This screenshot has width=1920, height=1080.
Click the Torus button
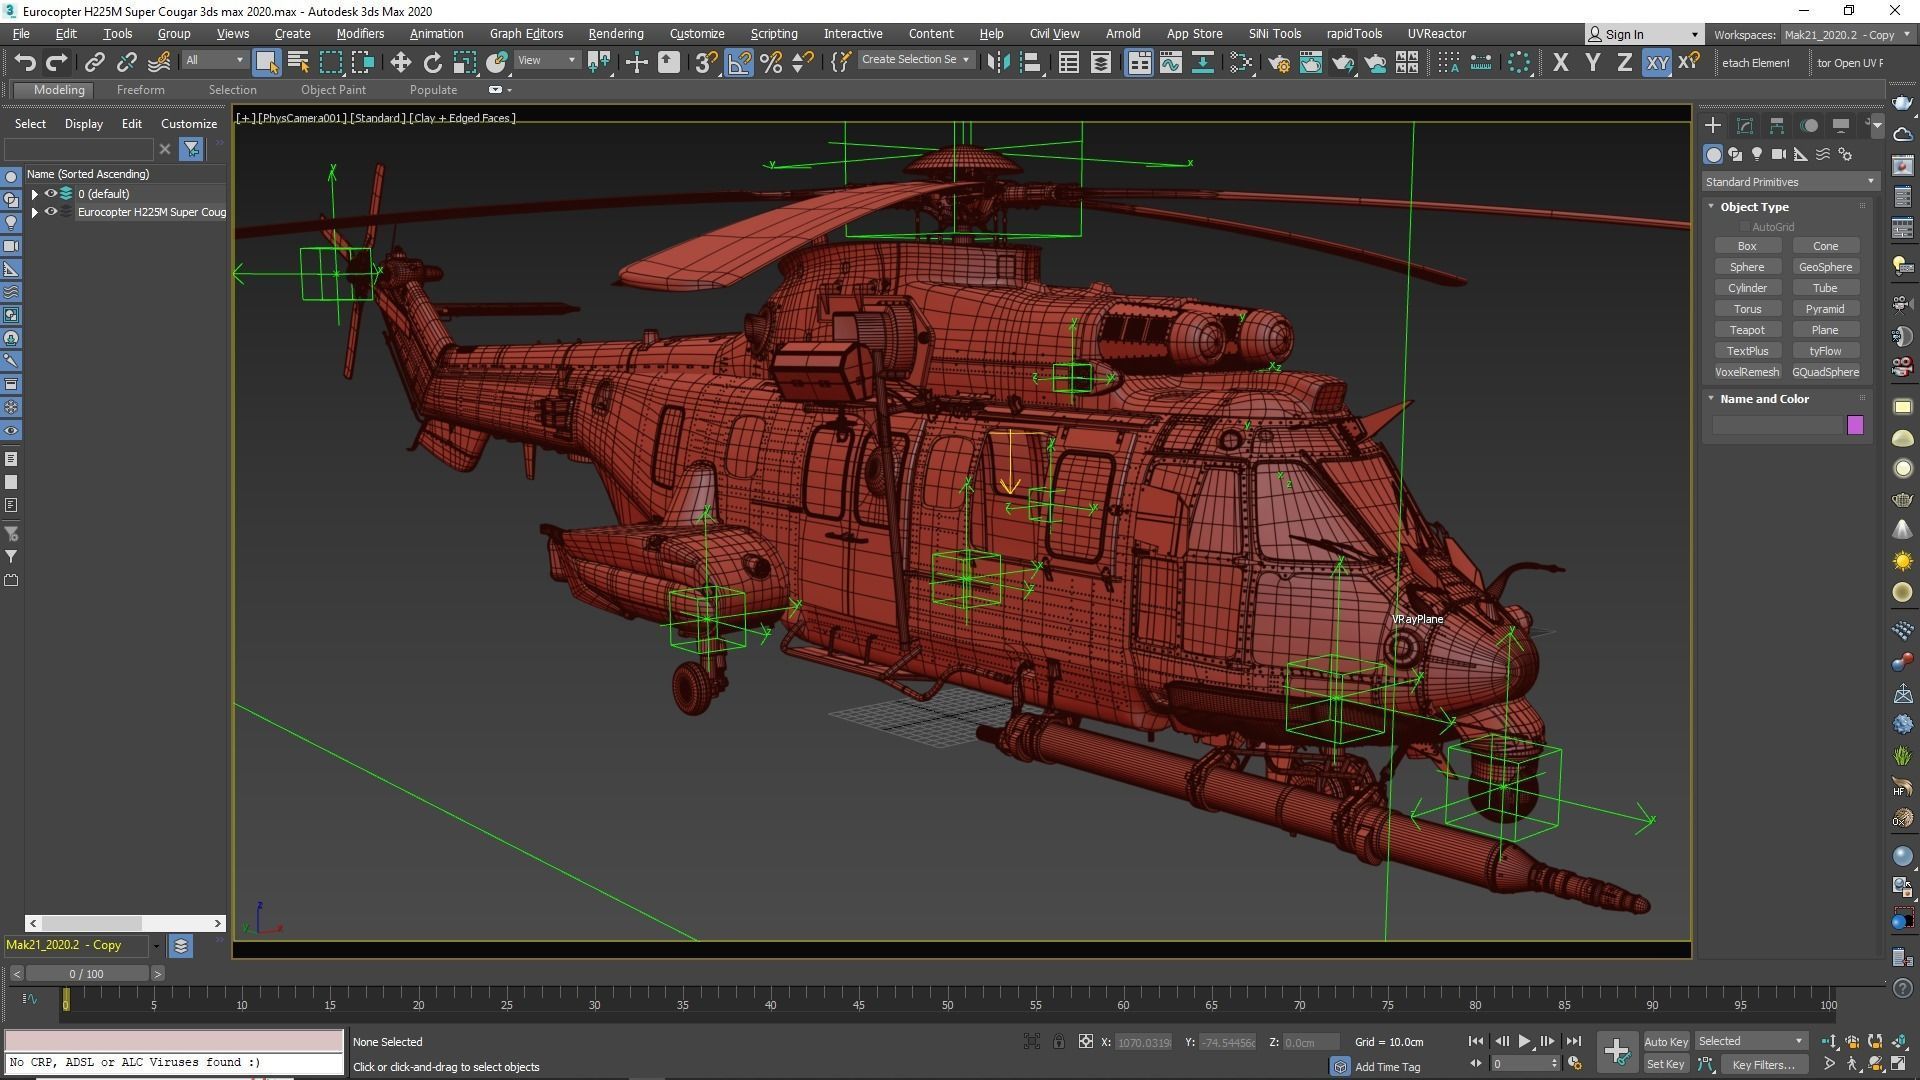(x=1747, y=309)
